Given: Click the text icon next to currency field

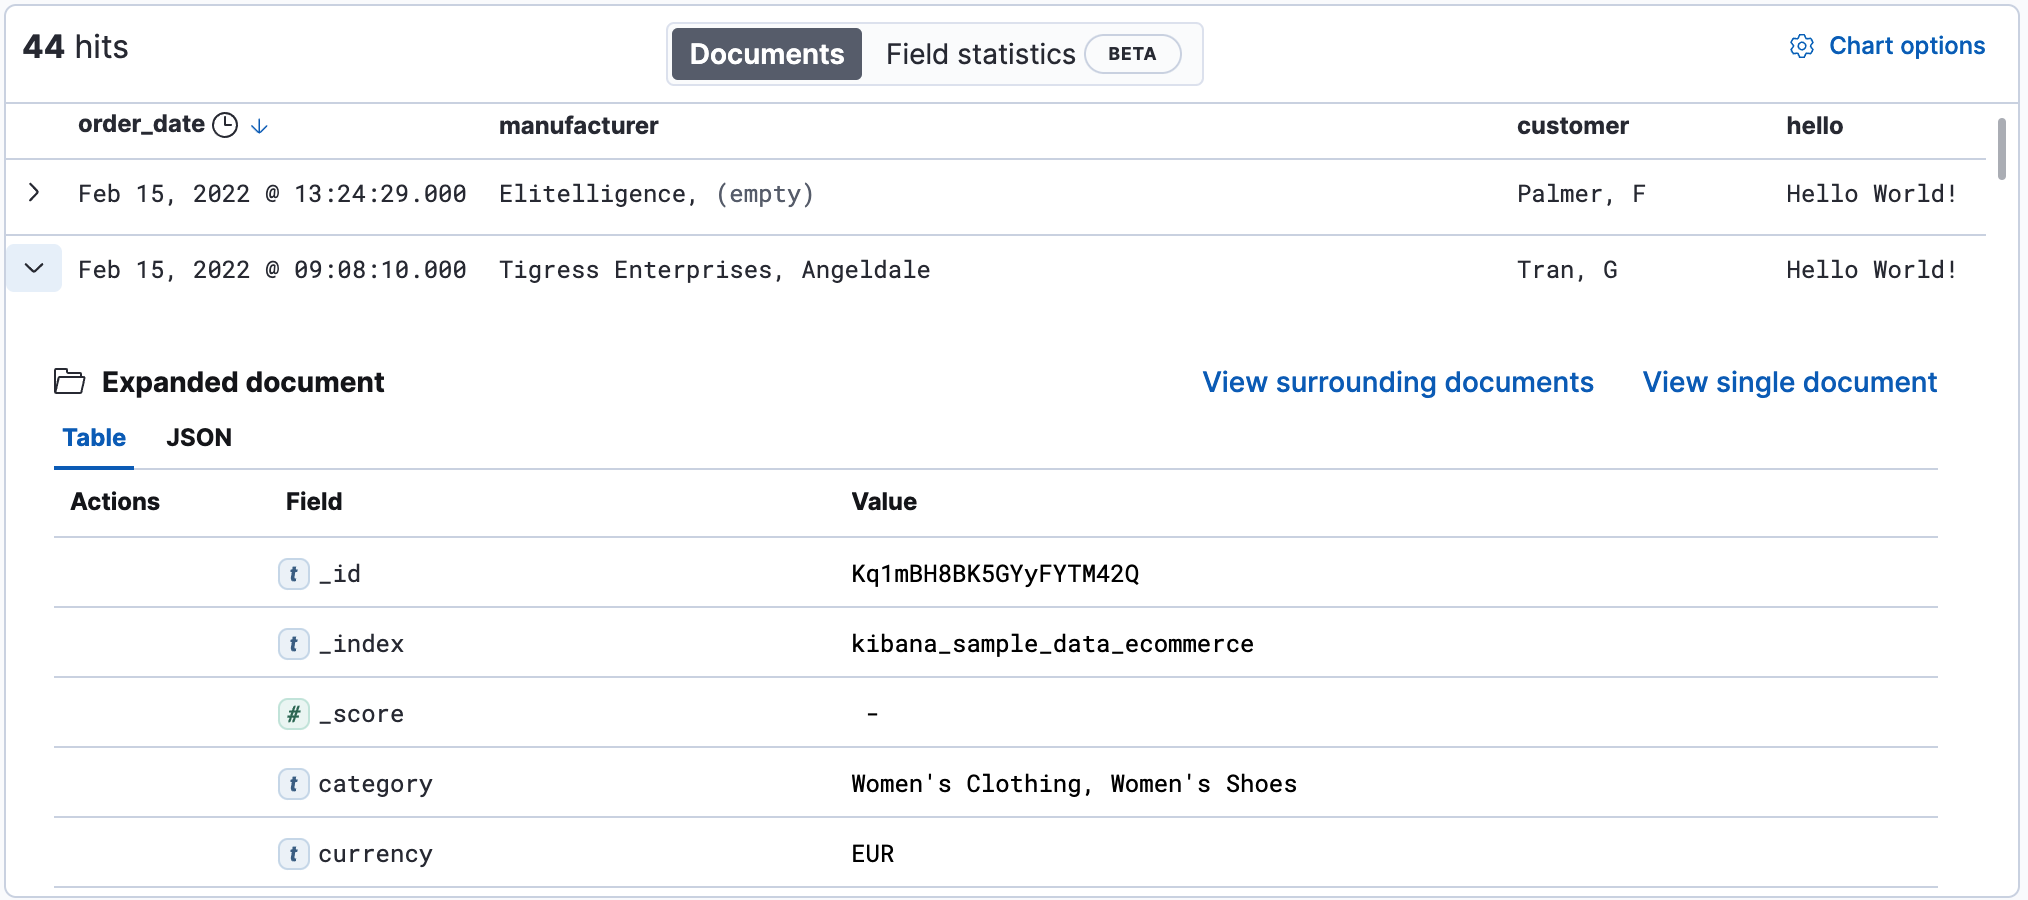Looking at the screenshot, I should pos(293,855).
